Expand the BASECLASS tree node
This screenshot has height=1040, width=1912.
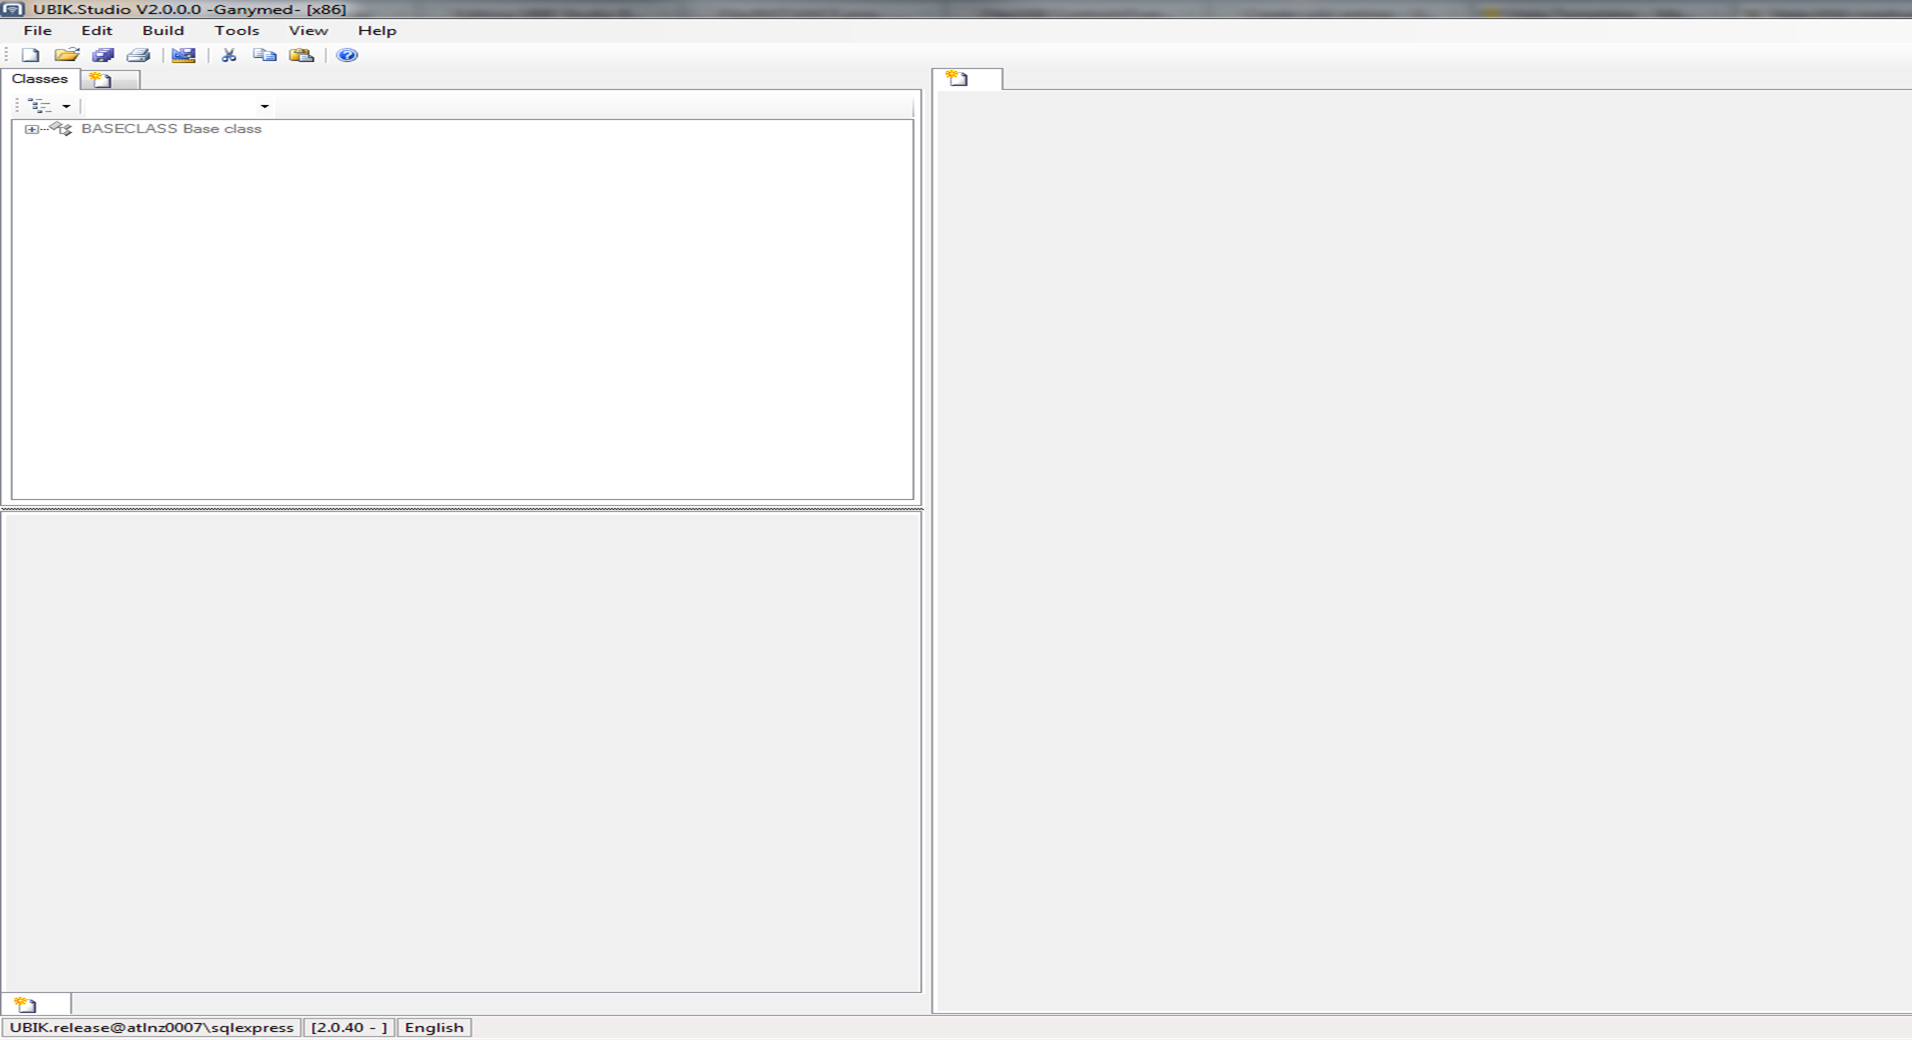point(31,129)
